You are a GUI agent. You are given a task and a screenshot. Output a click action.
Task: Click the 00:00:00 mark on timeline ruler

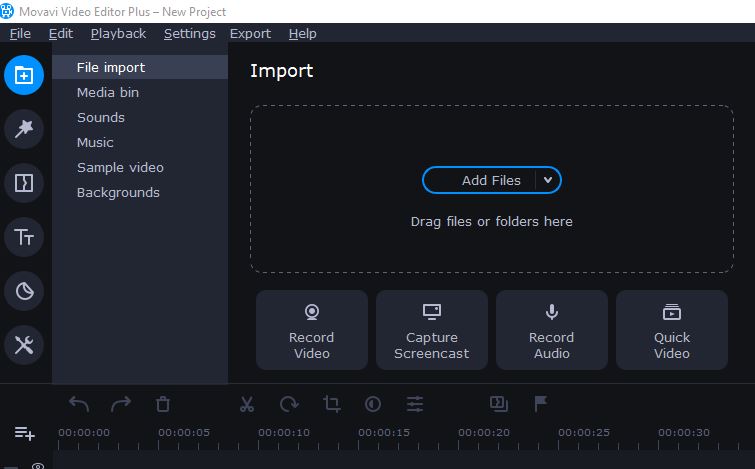pos(84,432)
